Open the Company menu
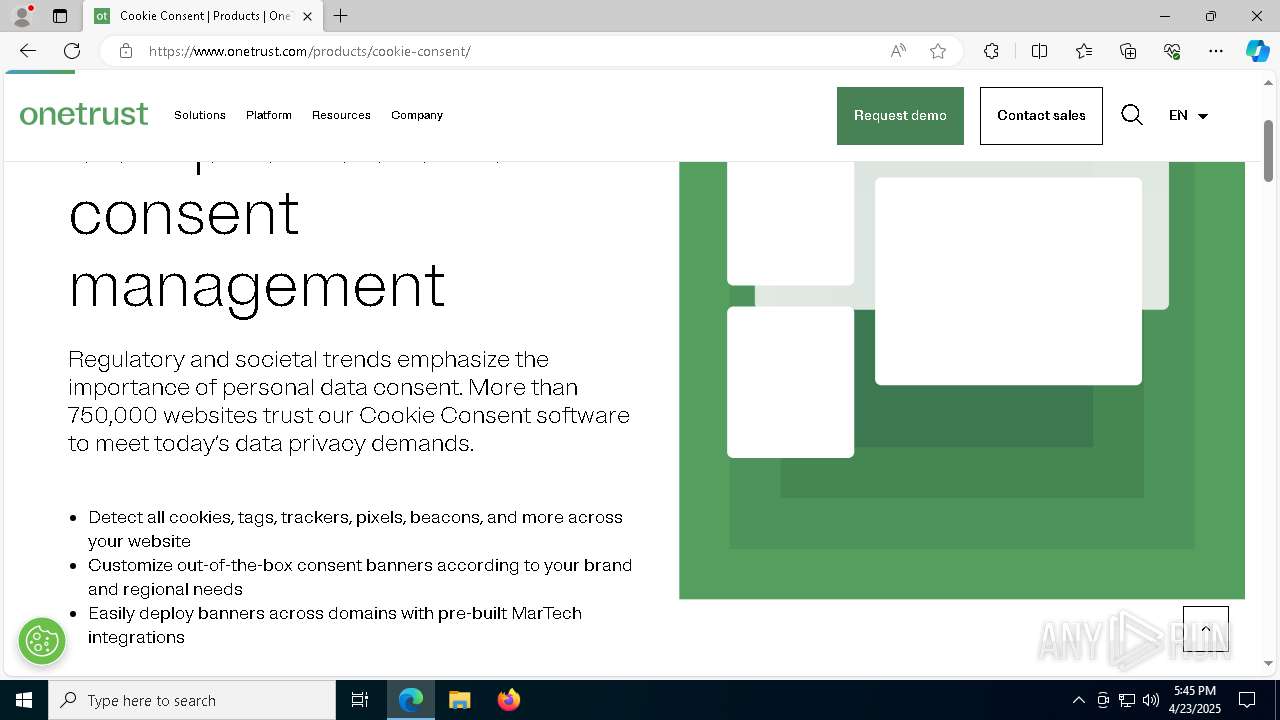 (x=417, y=115)
